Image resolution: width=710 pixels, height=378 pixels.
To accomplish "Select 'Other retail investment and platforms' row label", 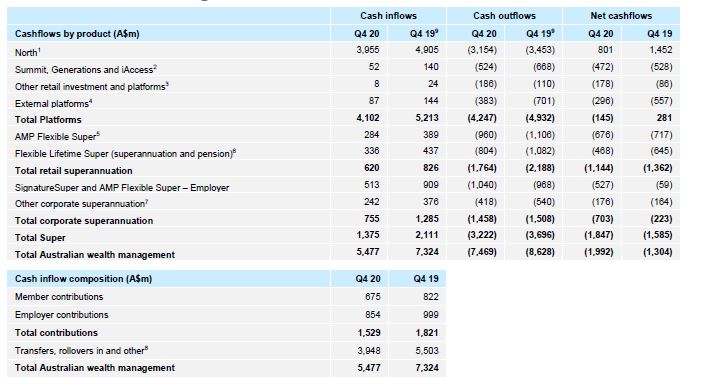I will coord(91,86).
